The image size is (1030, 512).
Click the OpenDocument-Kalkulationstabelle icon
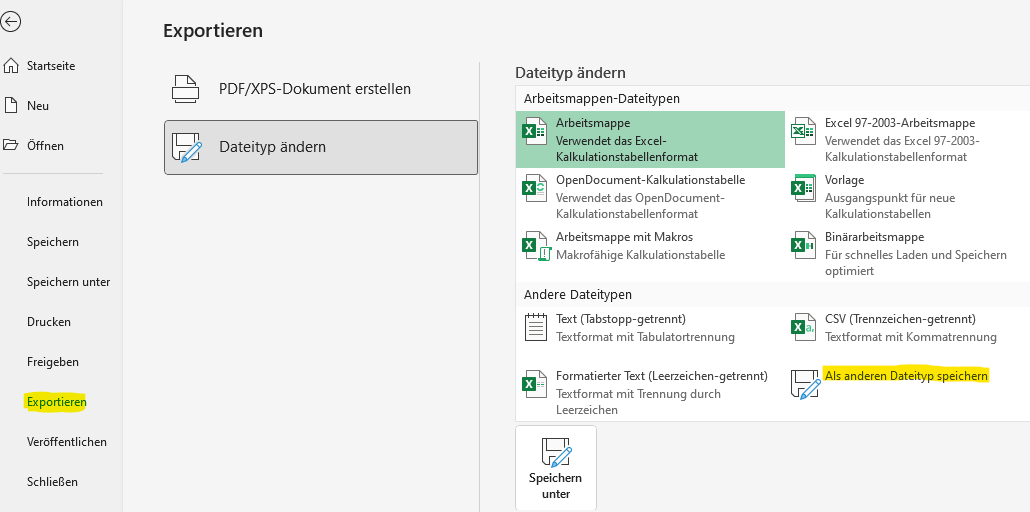(x=535, y=188)
